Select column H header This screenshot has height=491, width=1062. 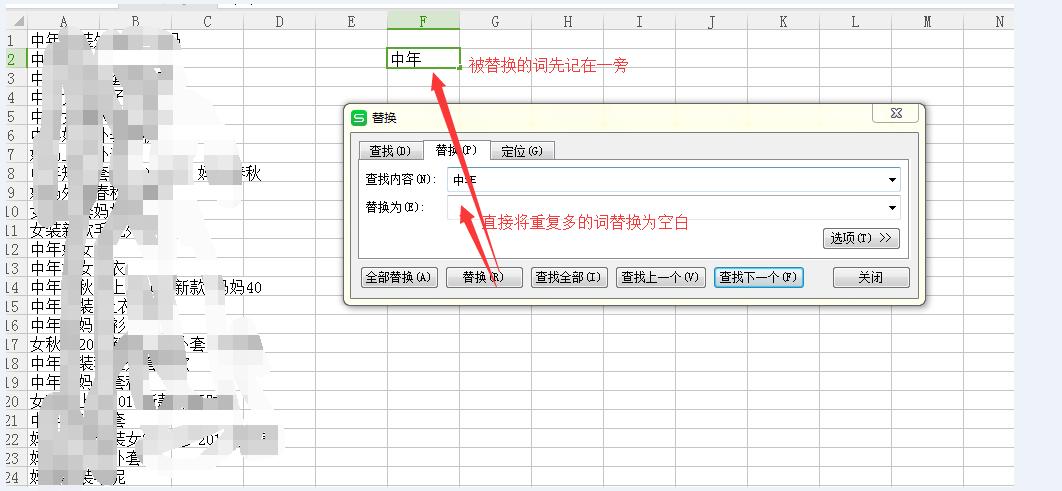click(x=568, y=22)
